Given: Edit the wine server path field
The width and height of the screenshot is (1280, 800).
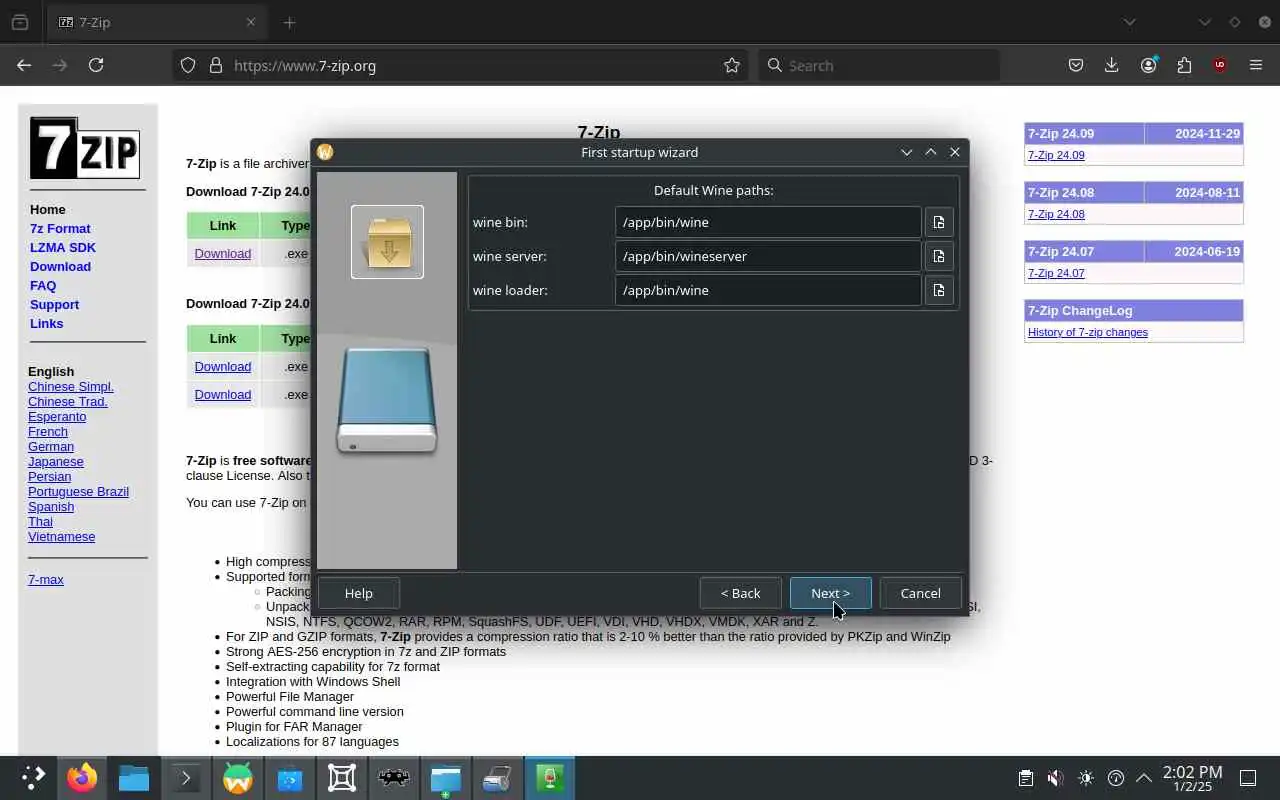Looking at the screenshot, I should (768, 256).
